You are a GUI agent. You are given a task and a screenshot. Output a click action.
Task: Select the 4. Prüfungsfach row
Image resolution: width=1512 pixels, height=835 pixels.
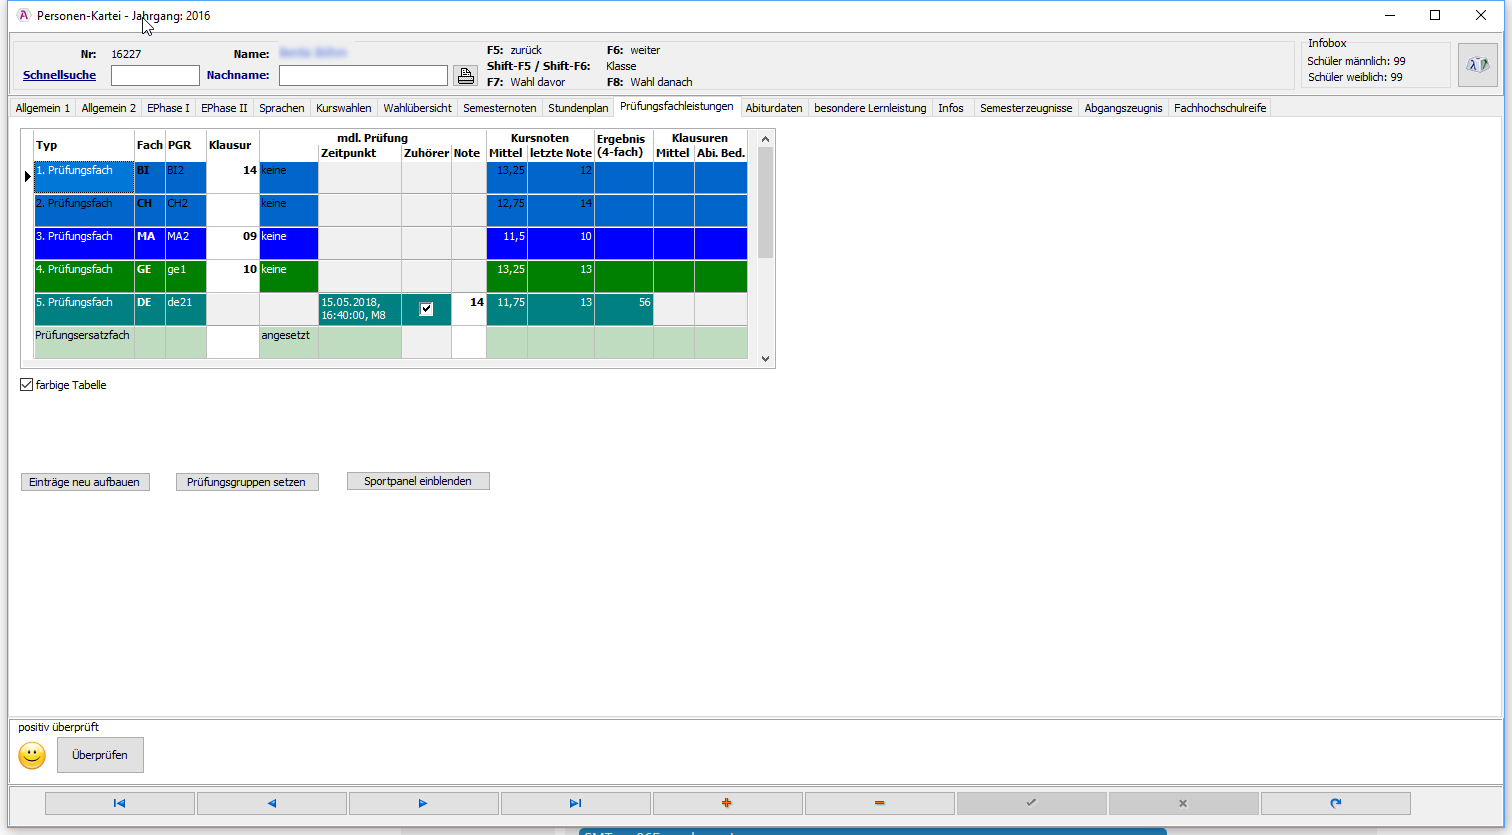point(390,276)
